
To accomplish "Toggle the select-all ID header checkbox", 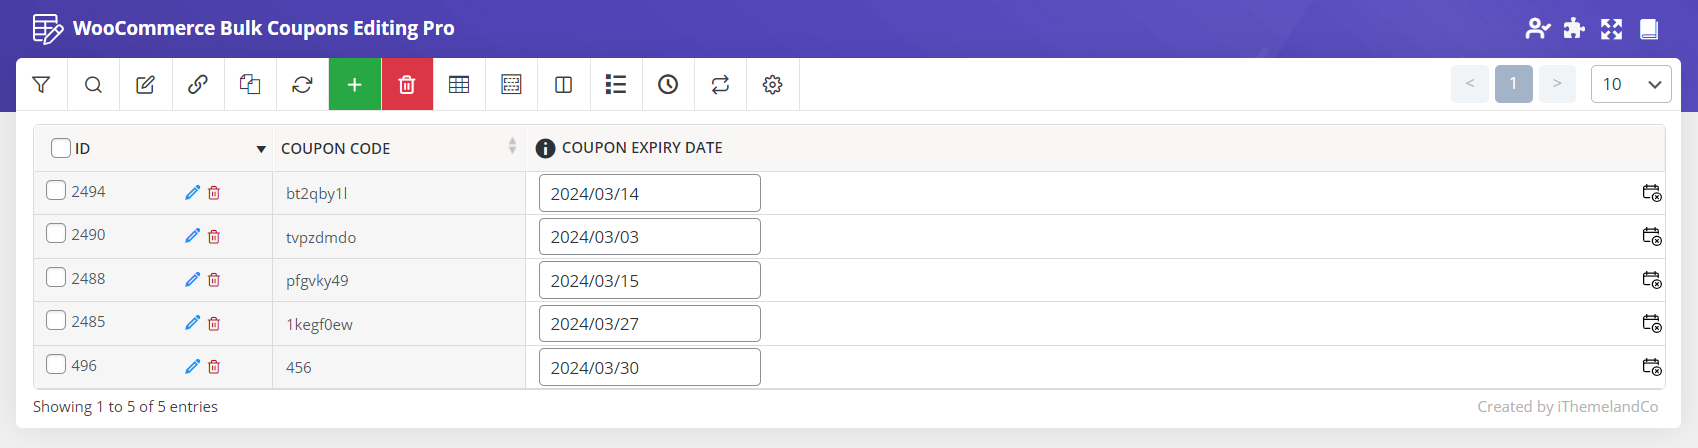I will point(61,148).
